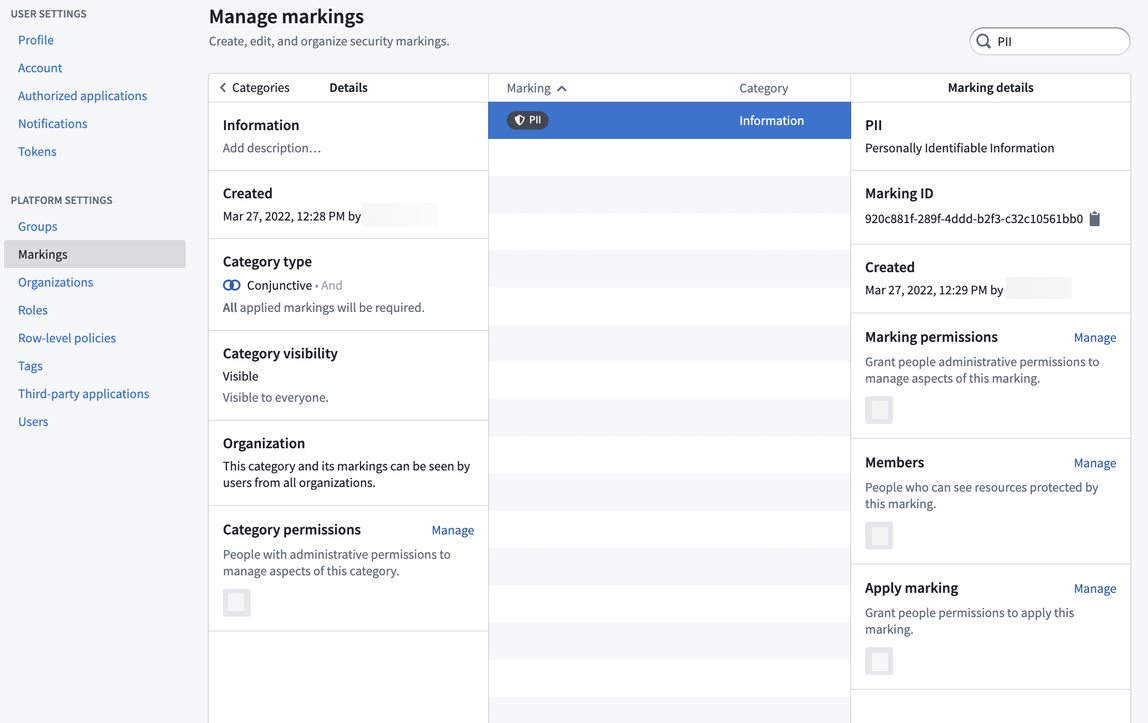This screenshot has width=1148, height=723.
Task: Go to Roles settings
Action: click(33, 310)
